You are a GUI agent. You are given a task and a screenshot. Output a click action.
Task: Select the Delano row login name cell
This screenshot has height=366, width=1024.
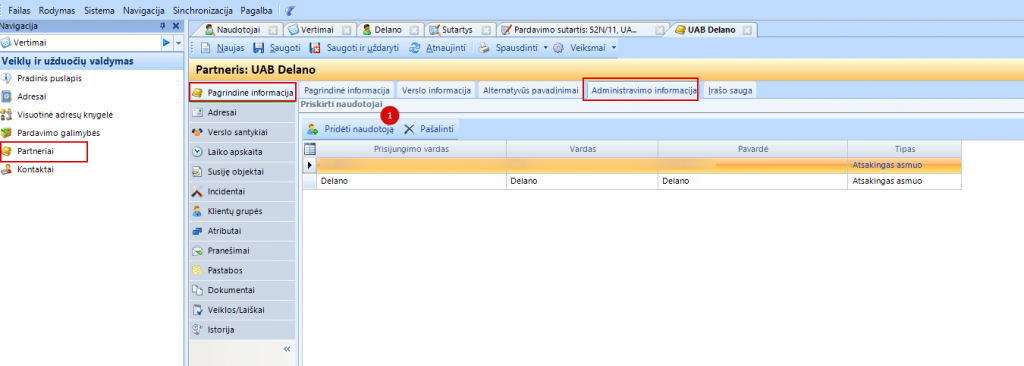point(411,181)
